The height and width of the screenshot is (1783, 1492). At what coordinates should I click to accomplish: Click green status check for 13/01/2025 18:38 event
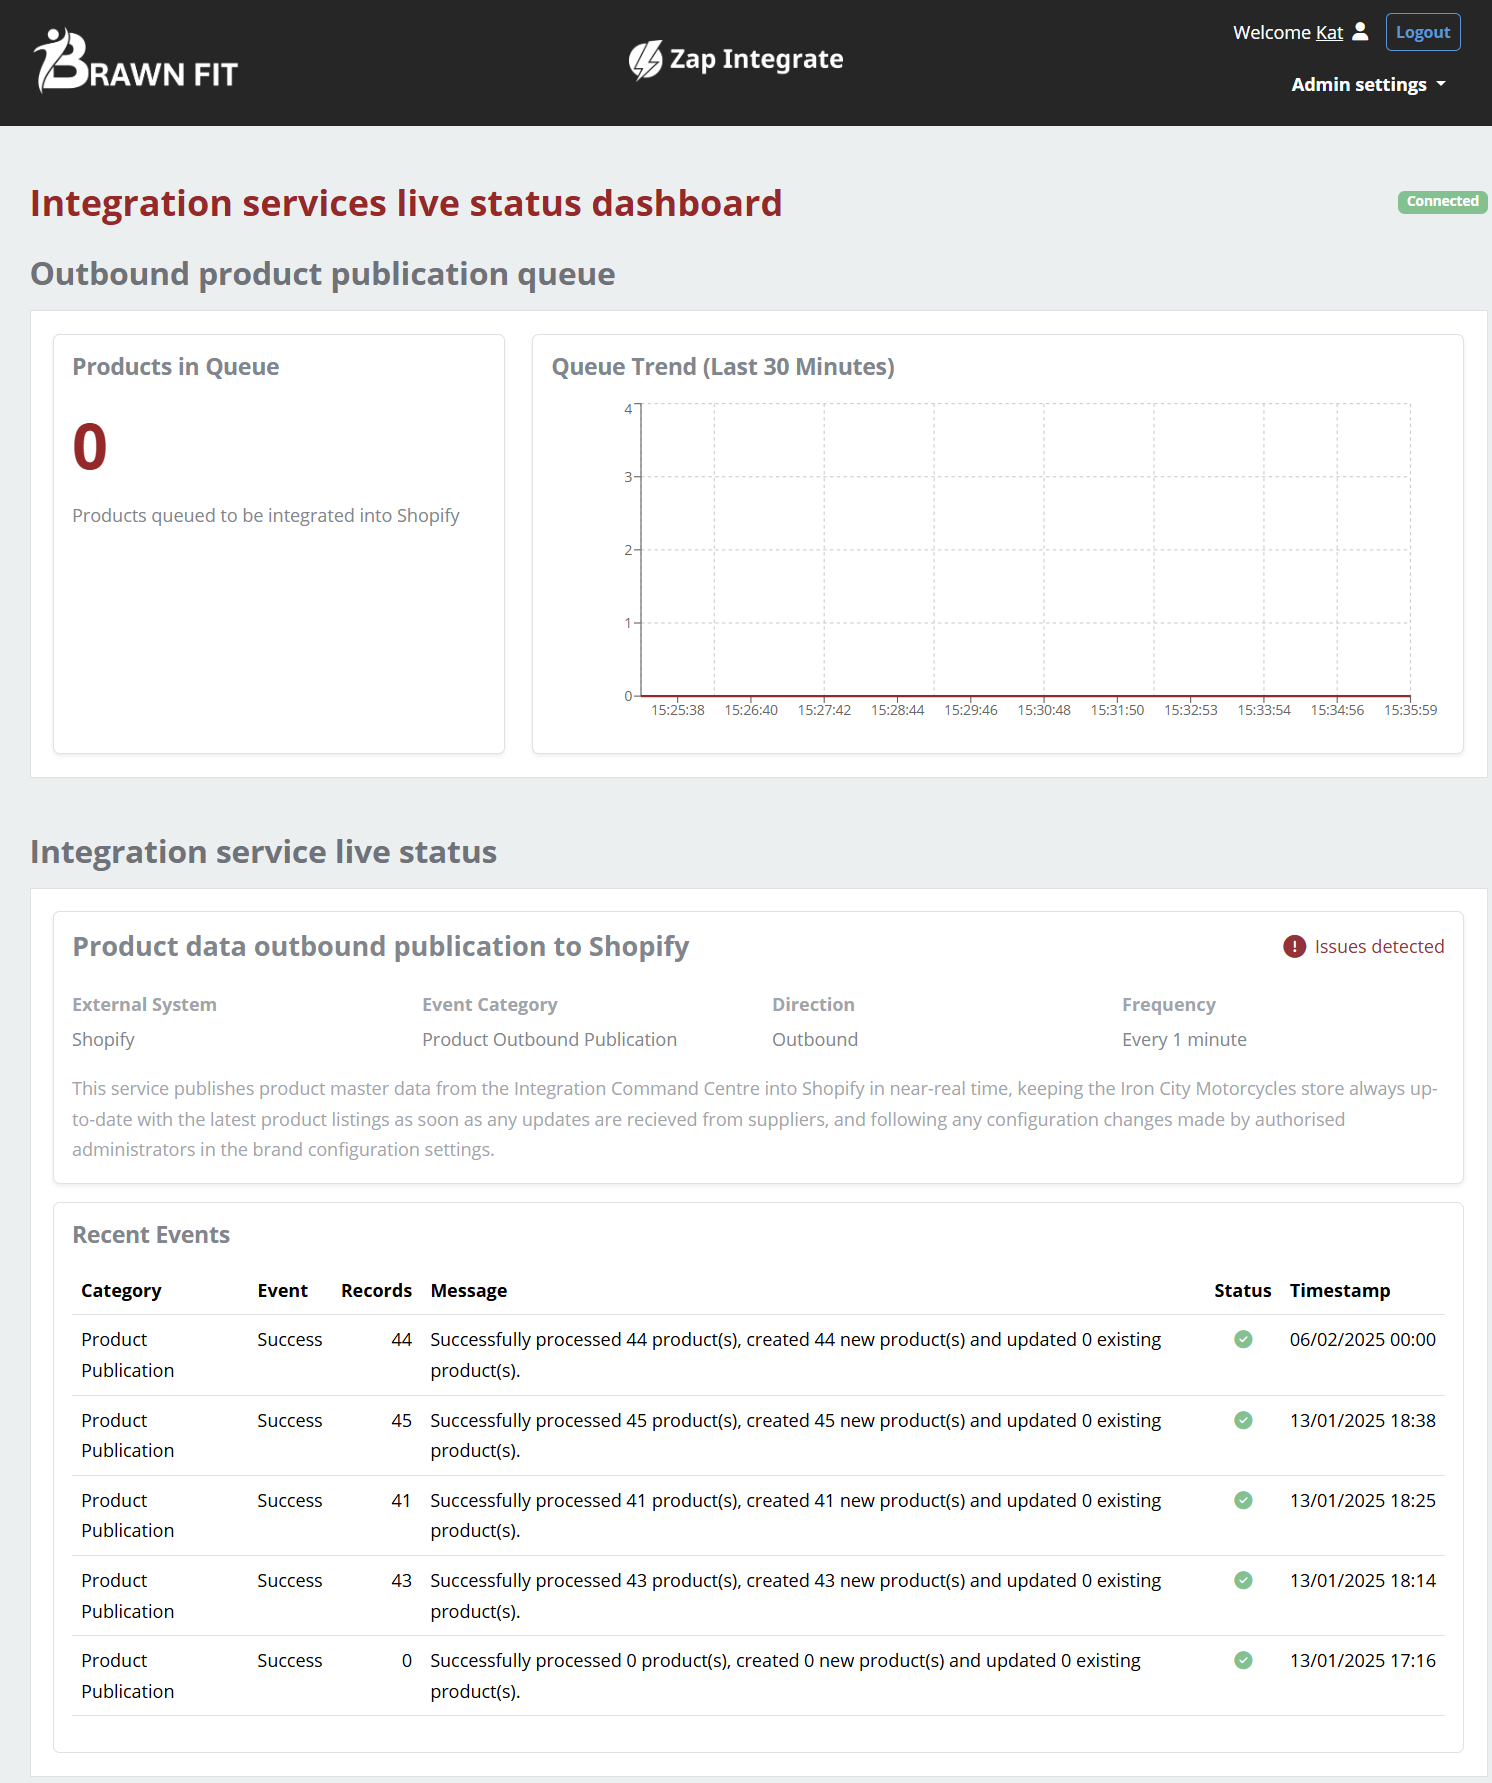(x=1243, y=1420)
